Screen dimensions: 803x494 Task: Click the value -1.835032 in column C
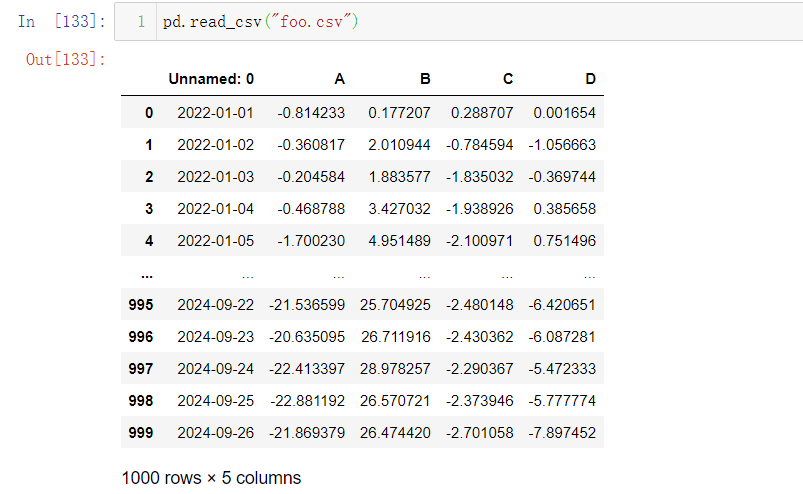pos(479,177)
